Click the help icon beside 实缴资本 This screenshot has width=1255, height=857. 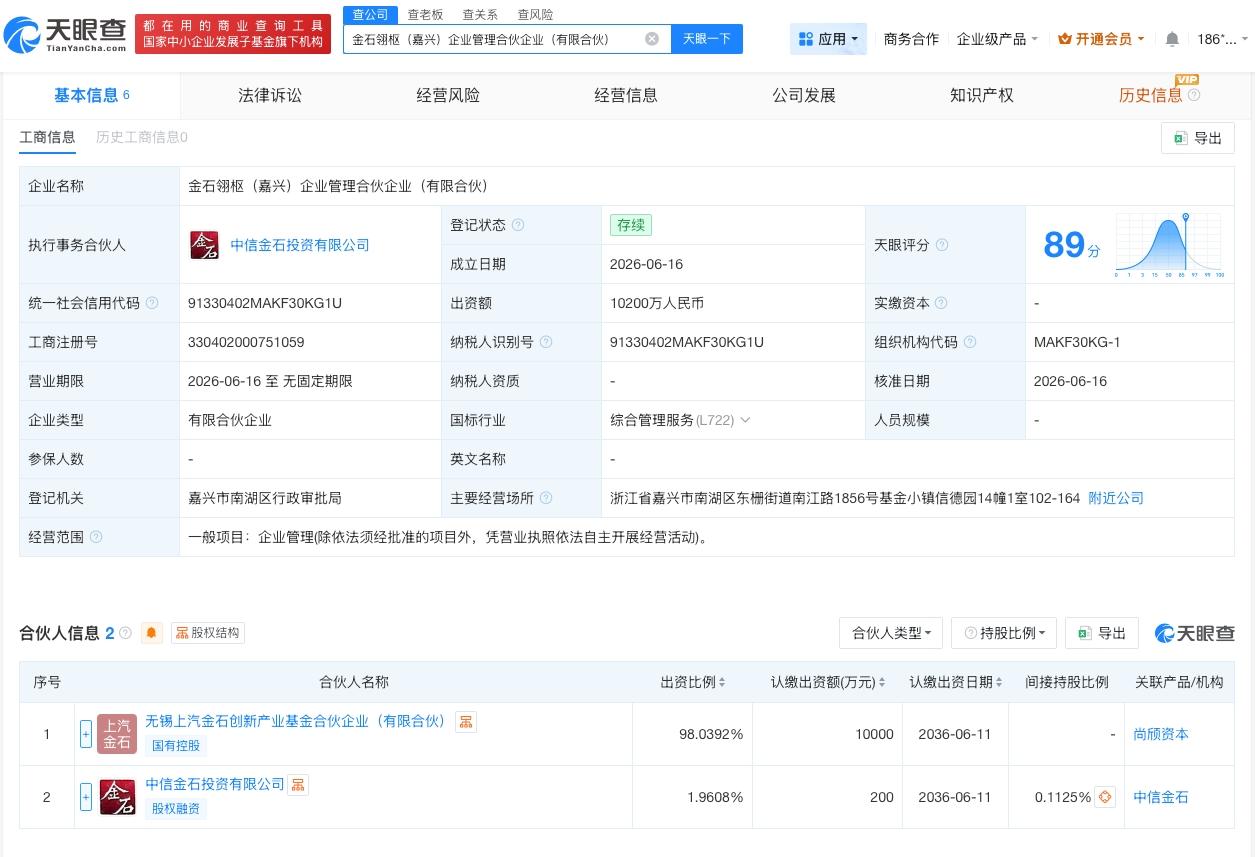pyautogui.click(x=941, y=303)
